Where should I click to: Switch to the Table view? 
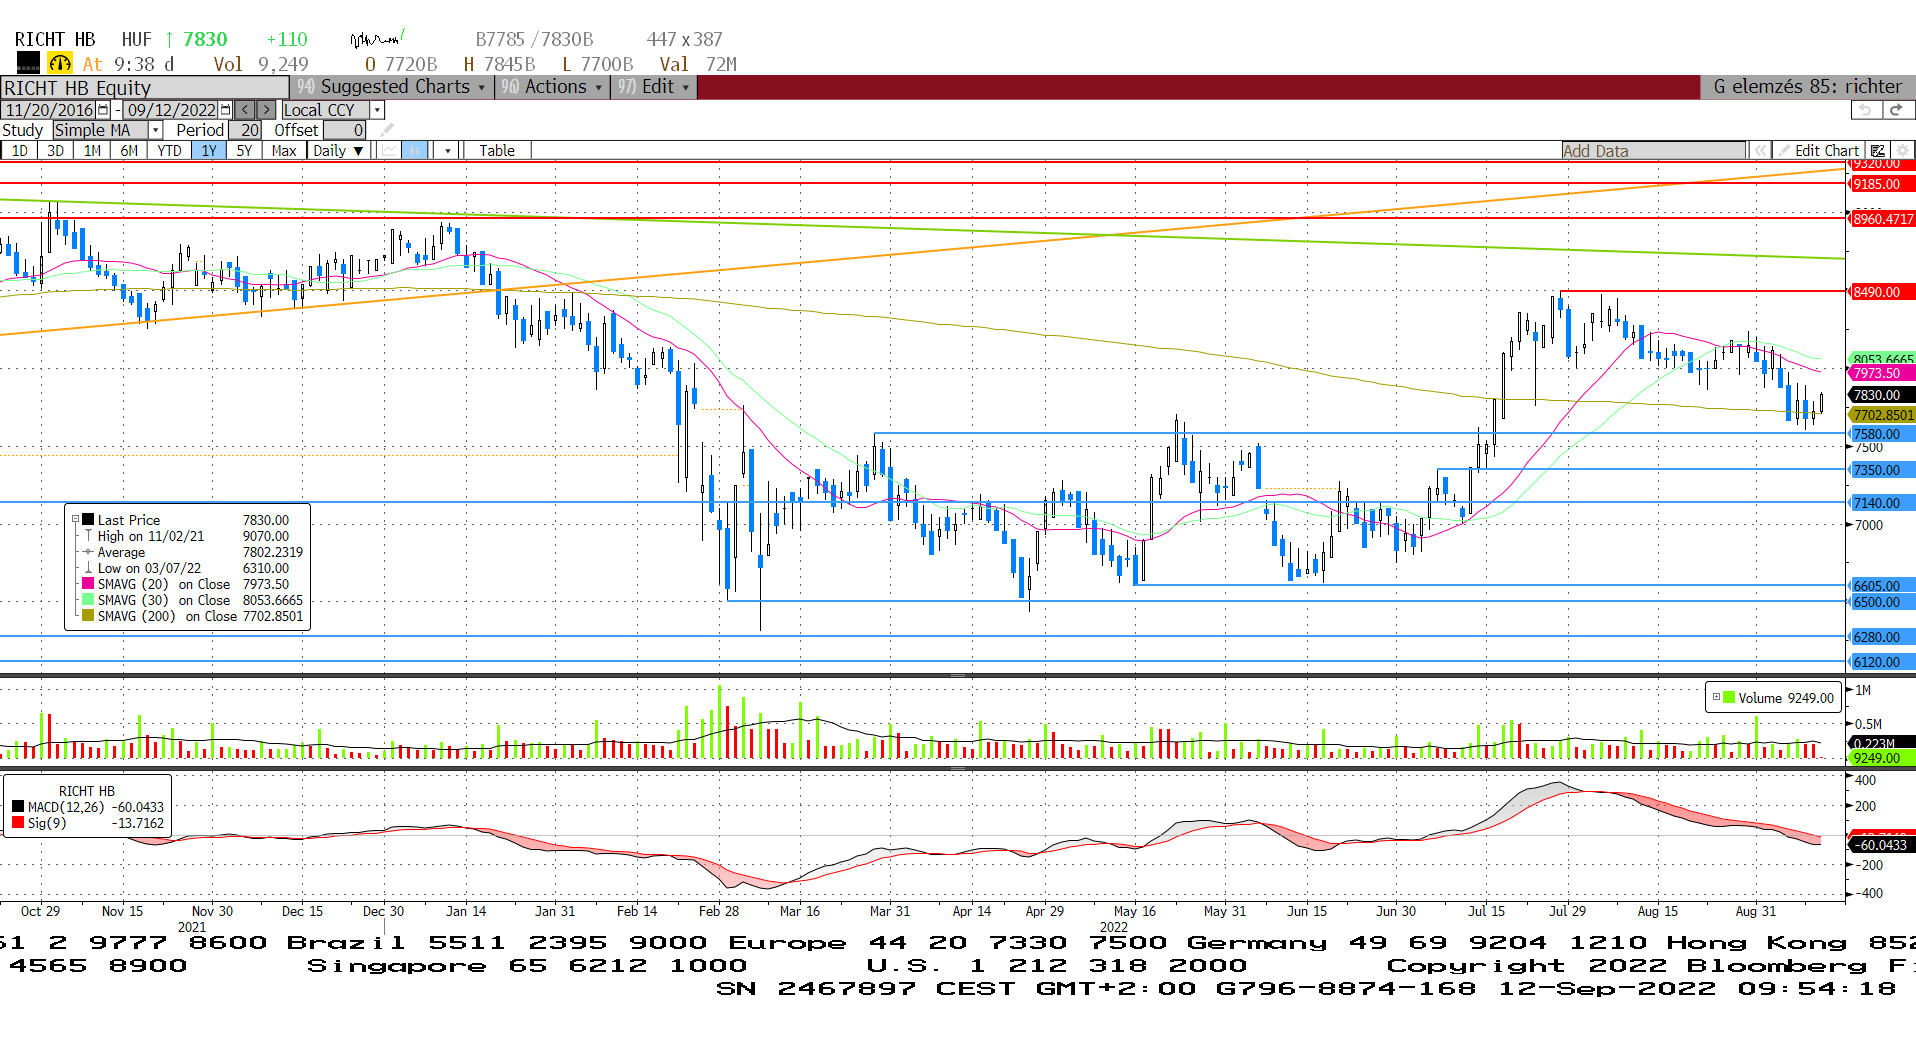(x=497, y=151)
